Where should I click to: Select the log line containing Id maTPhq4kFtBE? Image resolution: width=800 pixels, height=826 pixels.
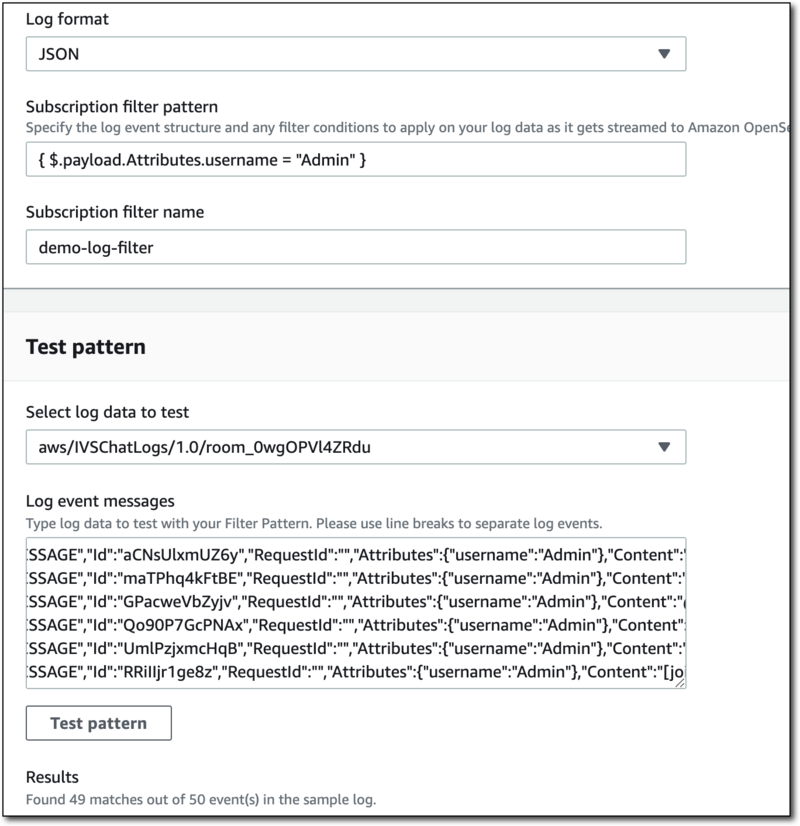[355, 575]
